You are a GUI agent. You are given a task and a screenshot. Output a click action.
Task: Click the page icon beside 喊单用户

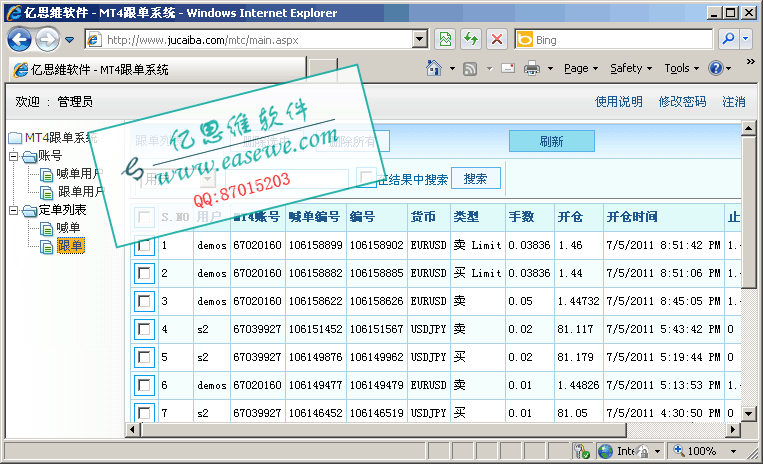(47, 175)
